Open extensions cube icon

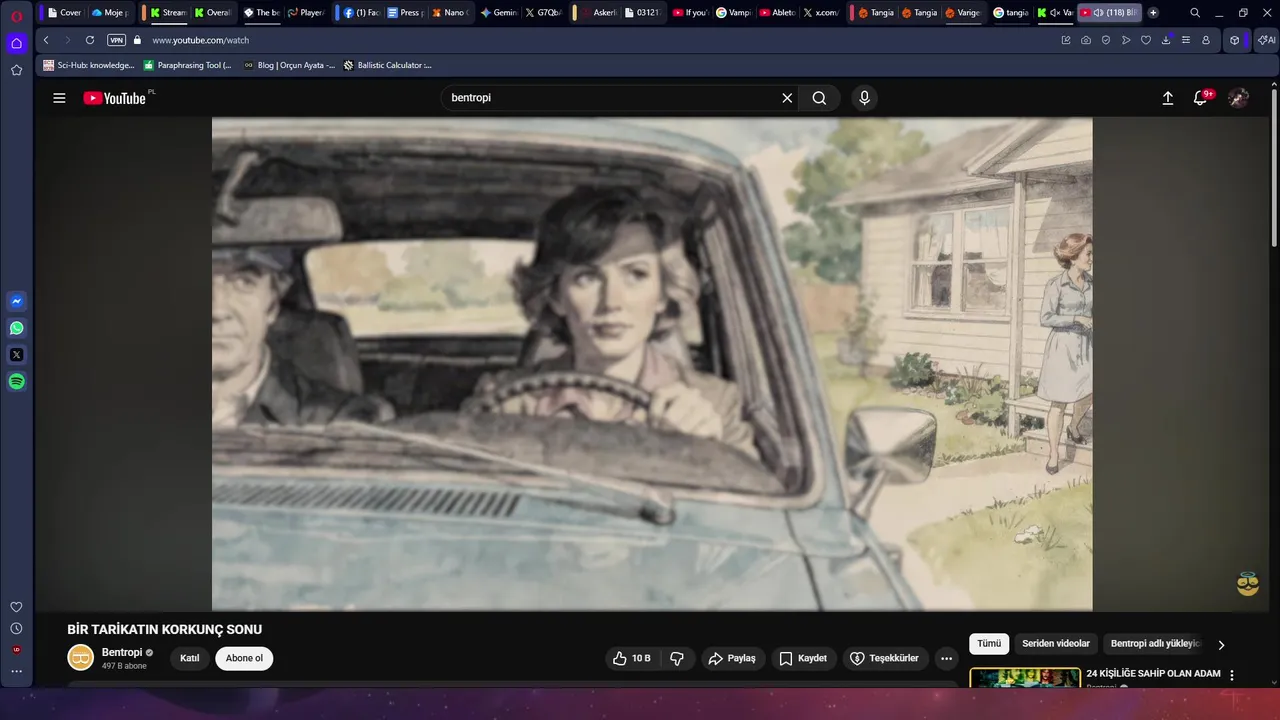tap(1235, 40)
